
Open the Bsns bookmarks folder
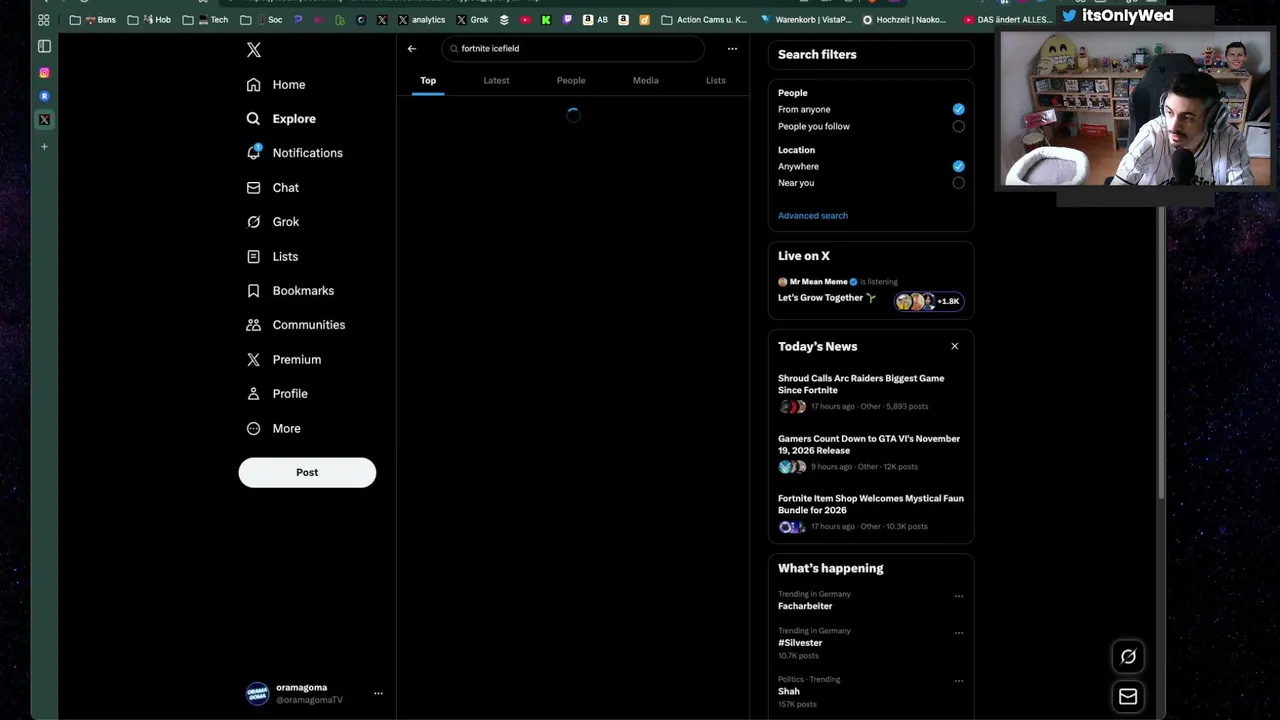click(92, 20)
